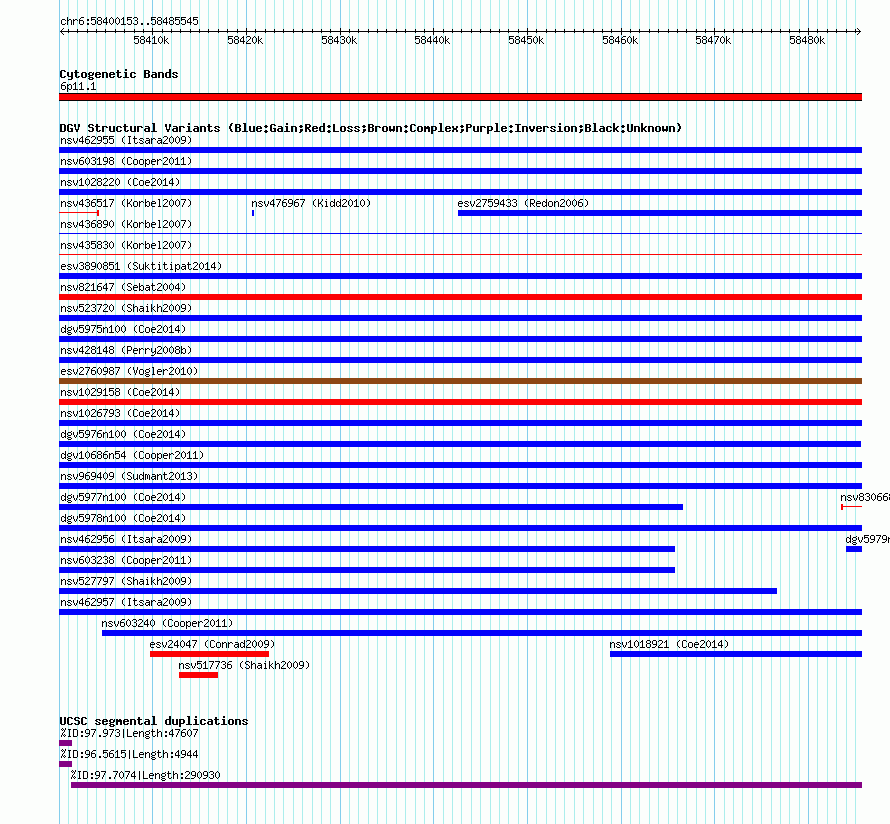Click the red esv24047 loss bar

(209, 654)
